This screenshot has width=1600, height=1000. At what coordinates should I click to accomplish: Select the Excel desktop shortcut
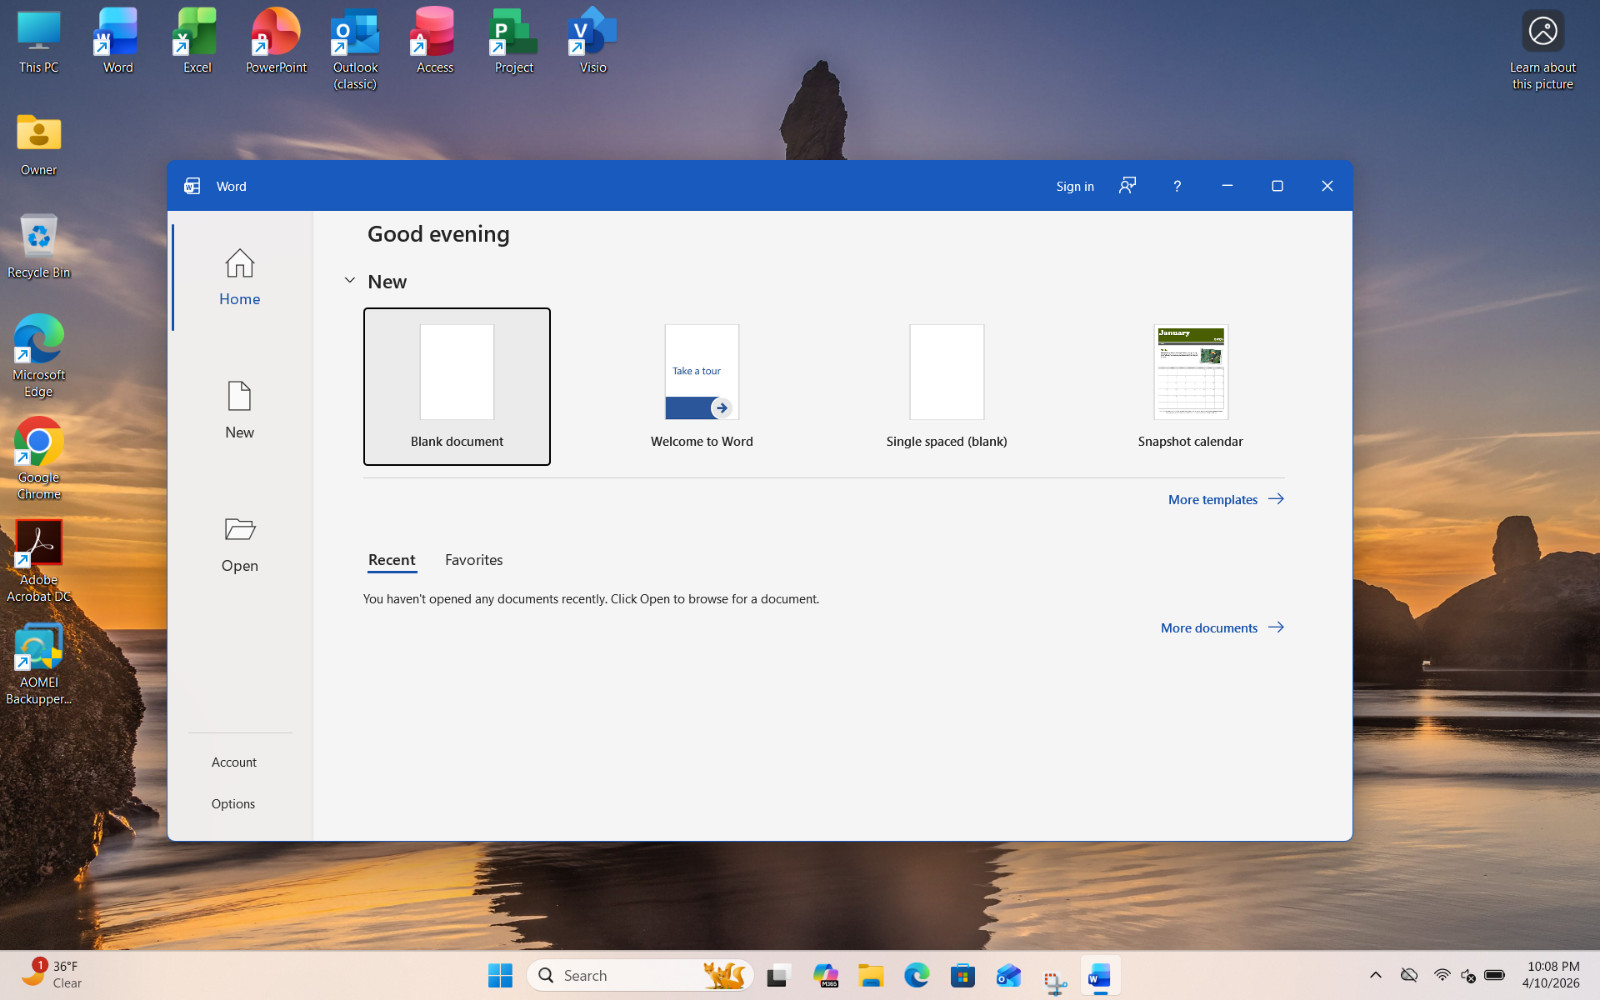click(197, 41)
